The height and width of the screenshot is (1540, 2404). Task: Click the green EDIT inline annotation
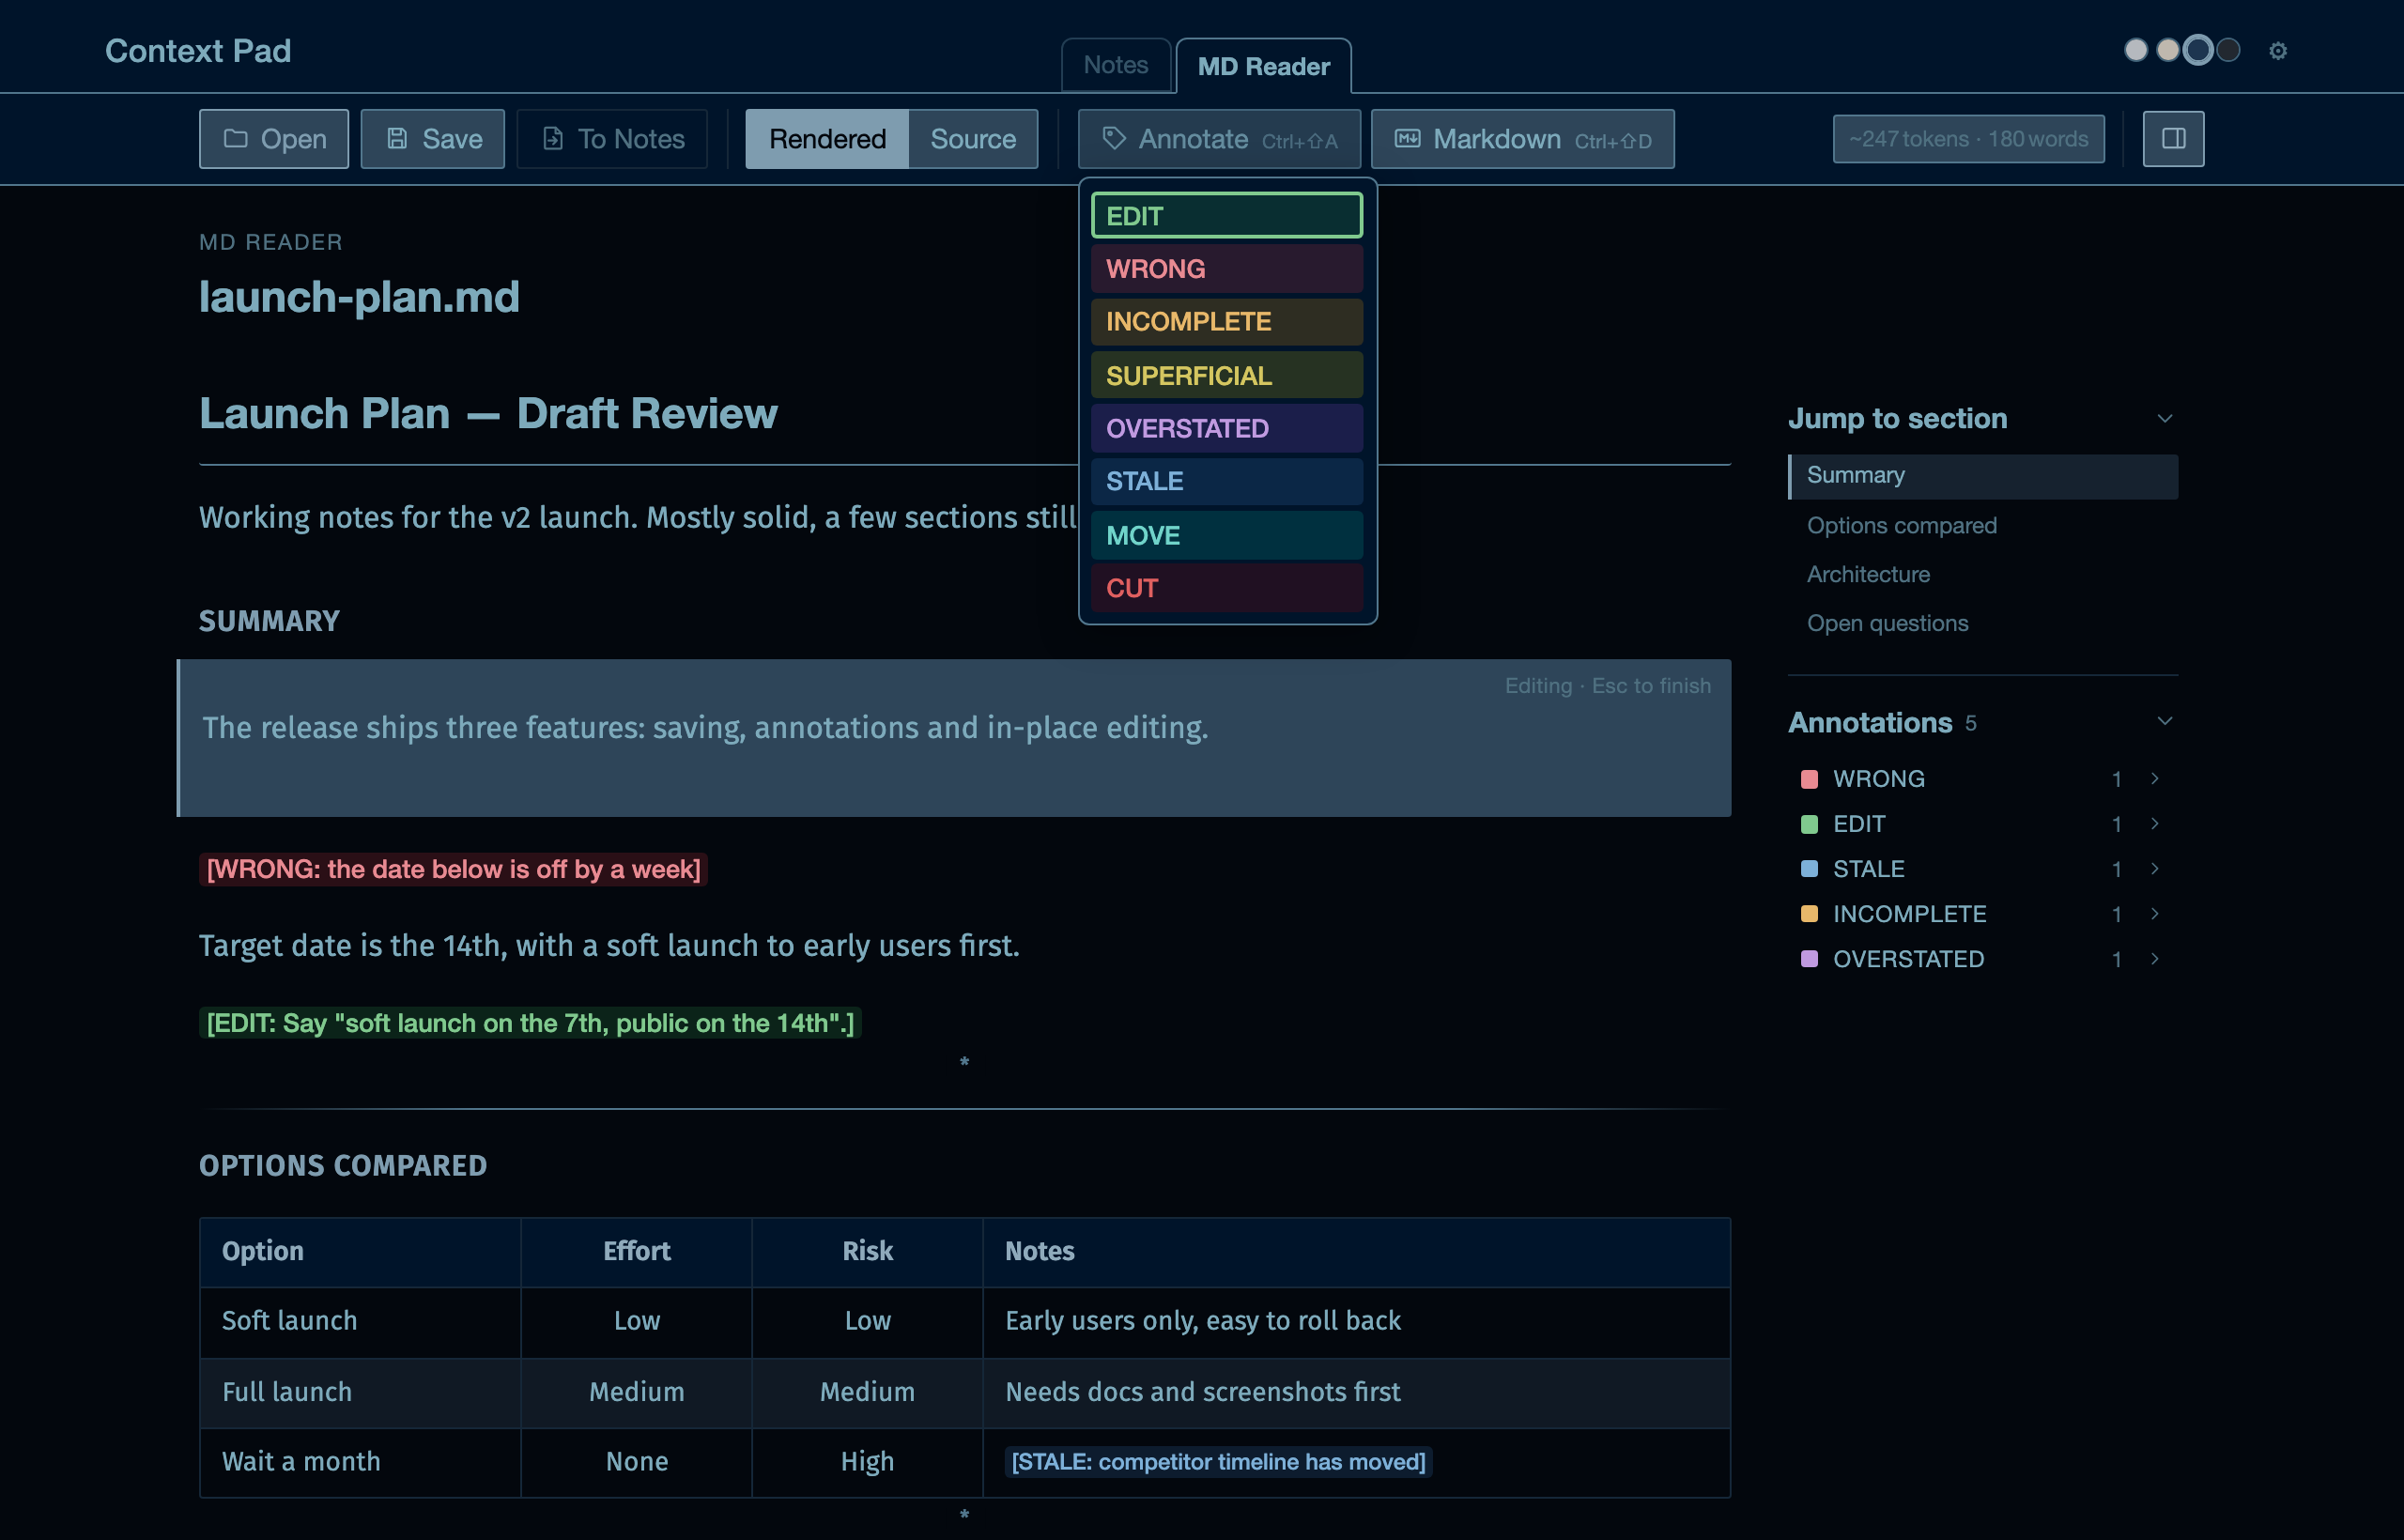(530, 1024)
